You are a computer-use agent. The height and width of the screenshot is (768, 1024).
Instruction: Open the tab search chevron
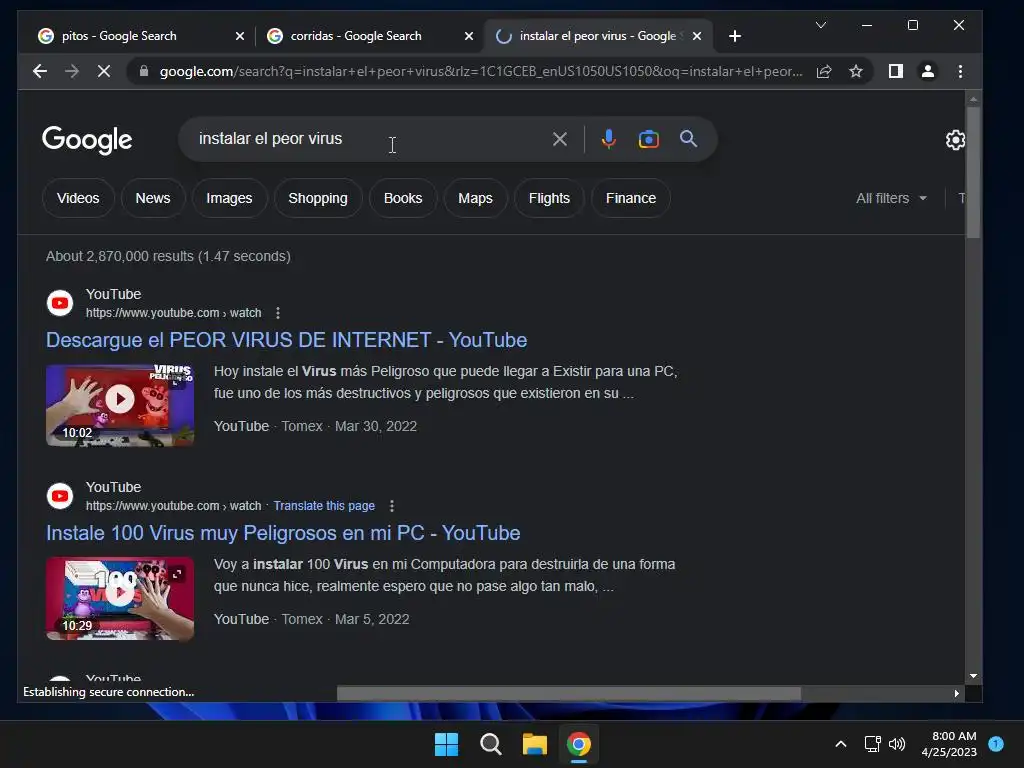pos(821,25)
